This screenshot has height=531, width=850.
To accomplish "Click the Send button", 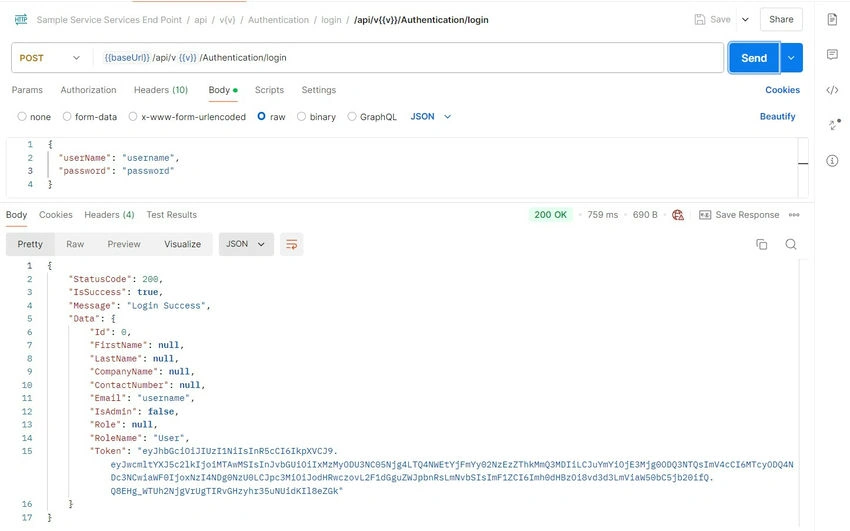I will click(754, 58).
